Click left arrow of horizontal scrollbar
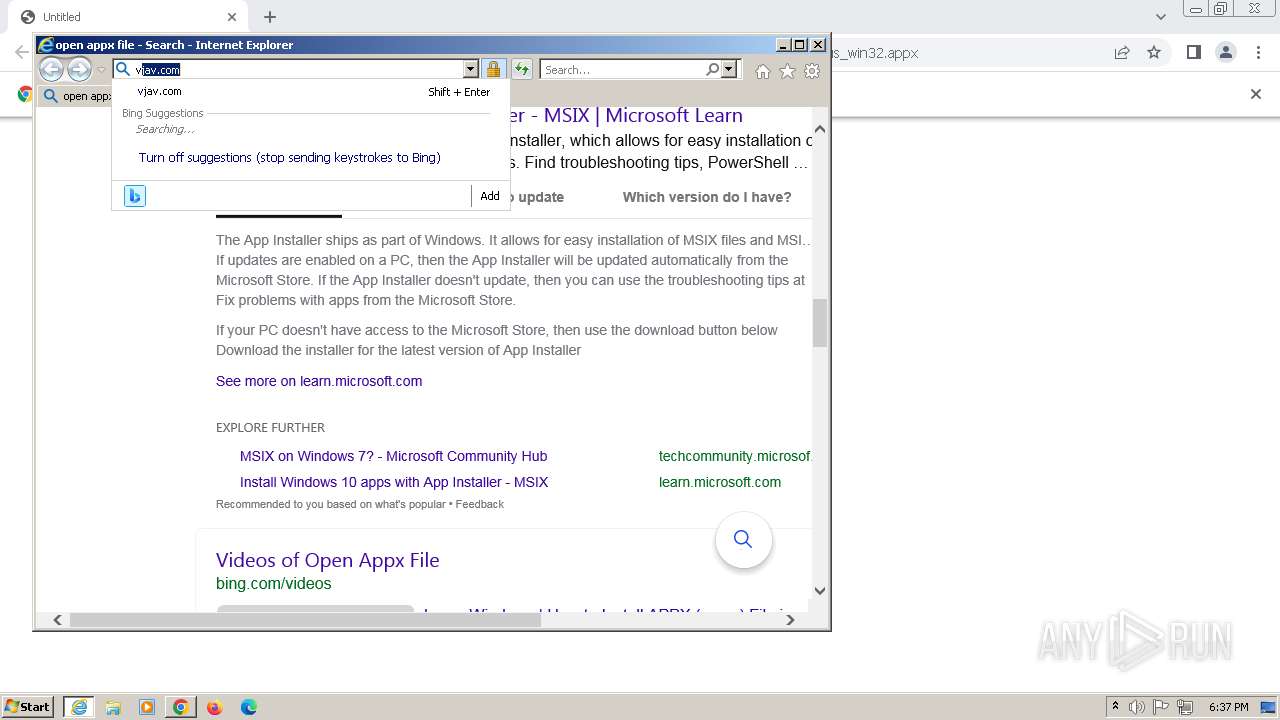The height and width of the screenshot is (720, 1280). tap(57, 620)
